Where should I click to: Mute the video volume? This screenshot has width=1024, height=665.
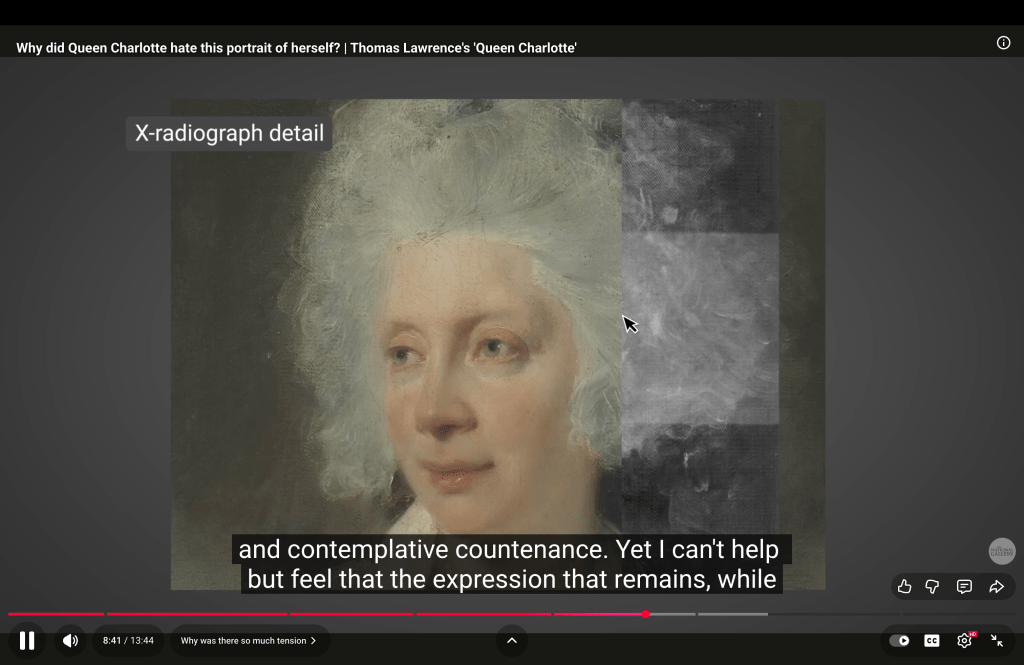[70, 640]
